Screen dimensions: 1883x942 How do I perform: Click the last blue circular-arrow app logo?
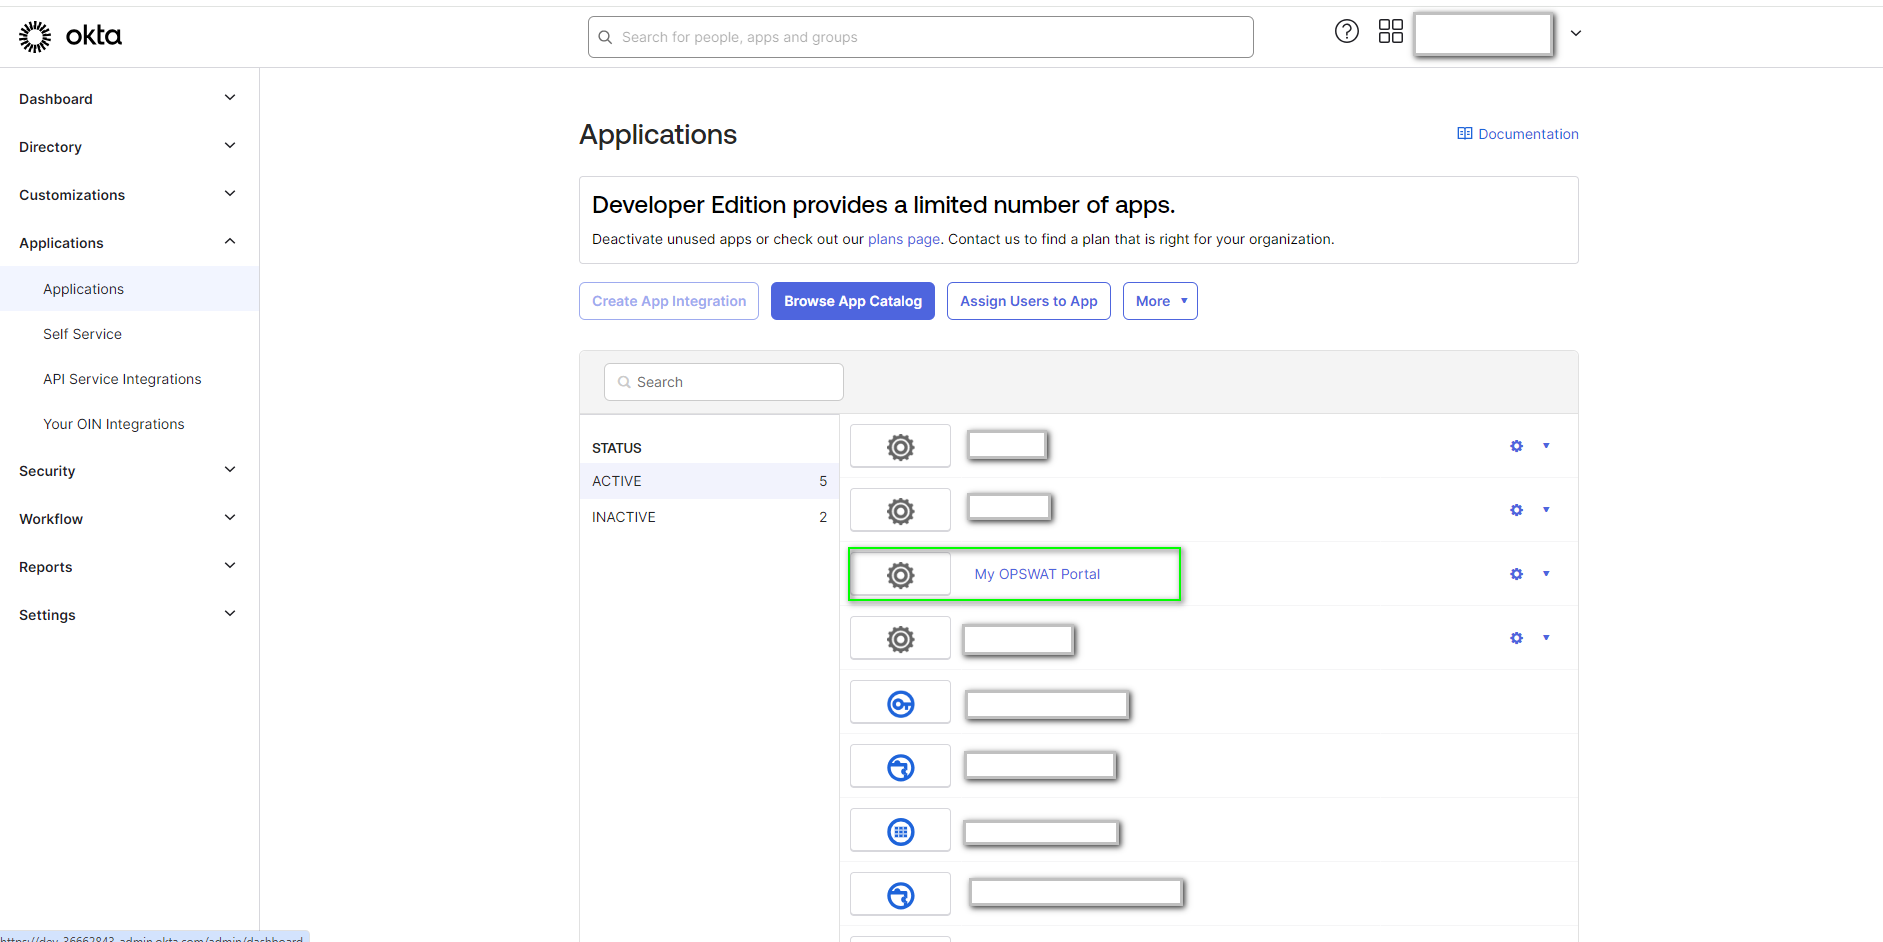pyautogui.click(x=901, y=895)
